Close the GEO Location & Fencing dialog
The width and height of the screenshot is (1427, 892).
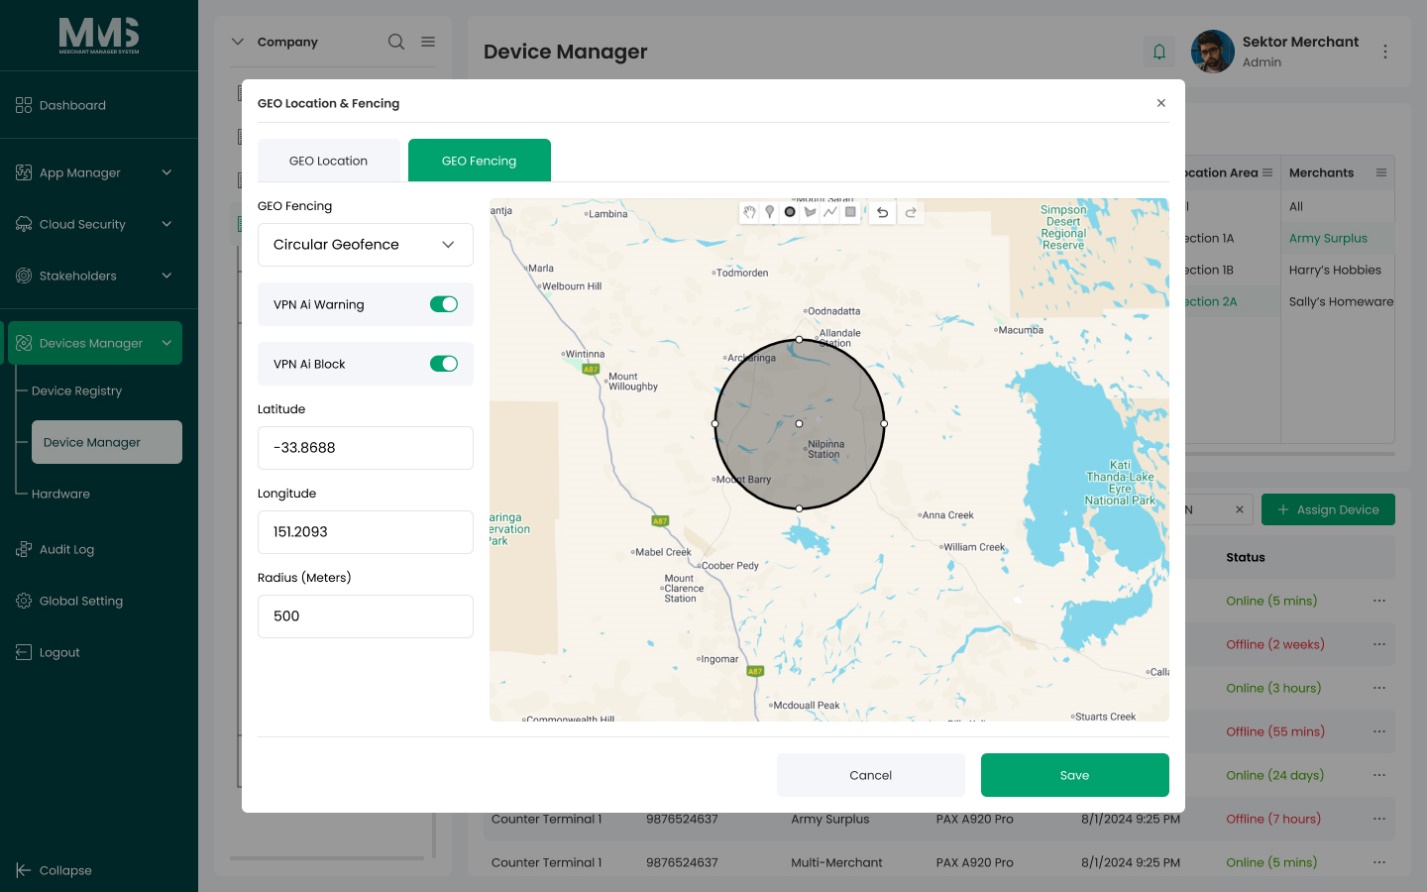(1161, 103)
